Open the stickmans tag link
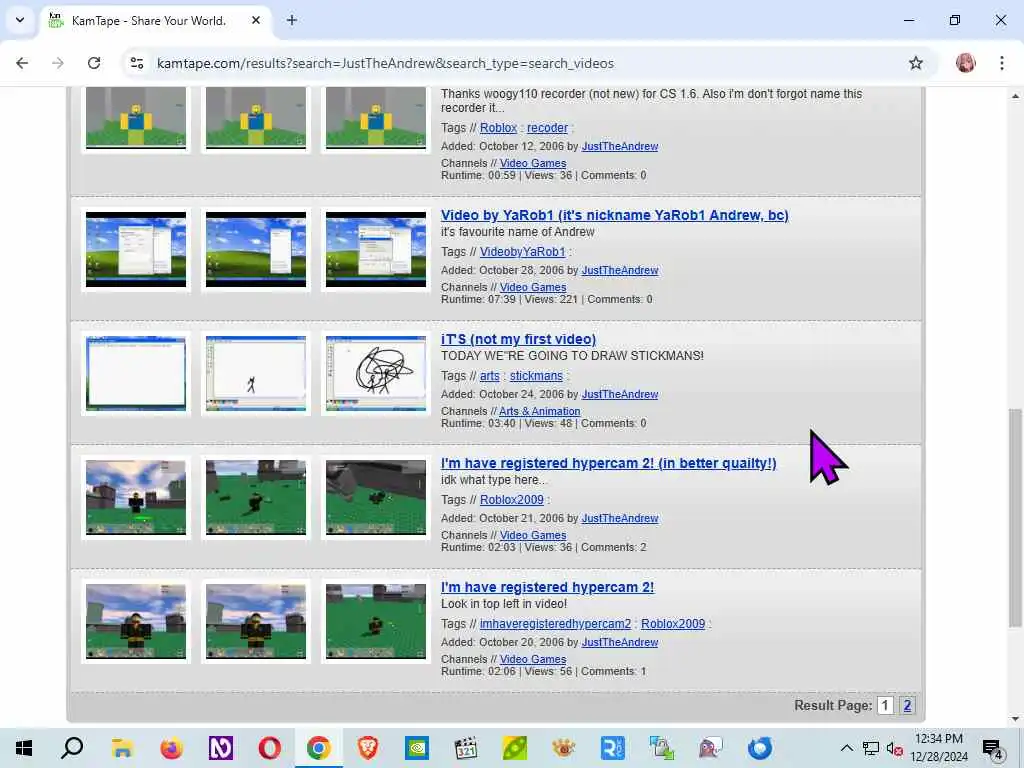Screen dimensions: 1024x768 coord(536,376)
